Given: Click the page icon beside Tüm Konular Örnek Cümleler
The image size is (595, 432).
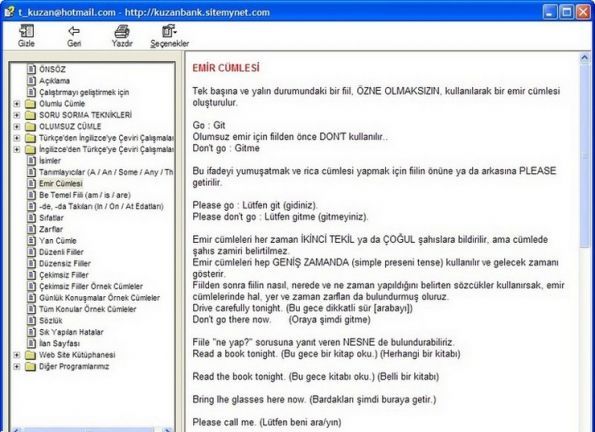Looking at the screenshot, I should click(31, 309).
